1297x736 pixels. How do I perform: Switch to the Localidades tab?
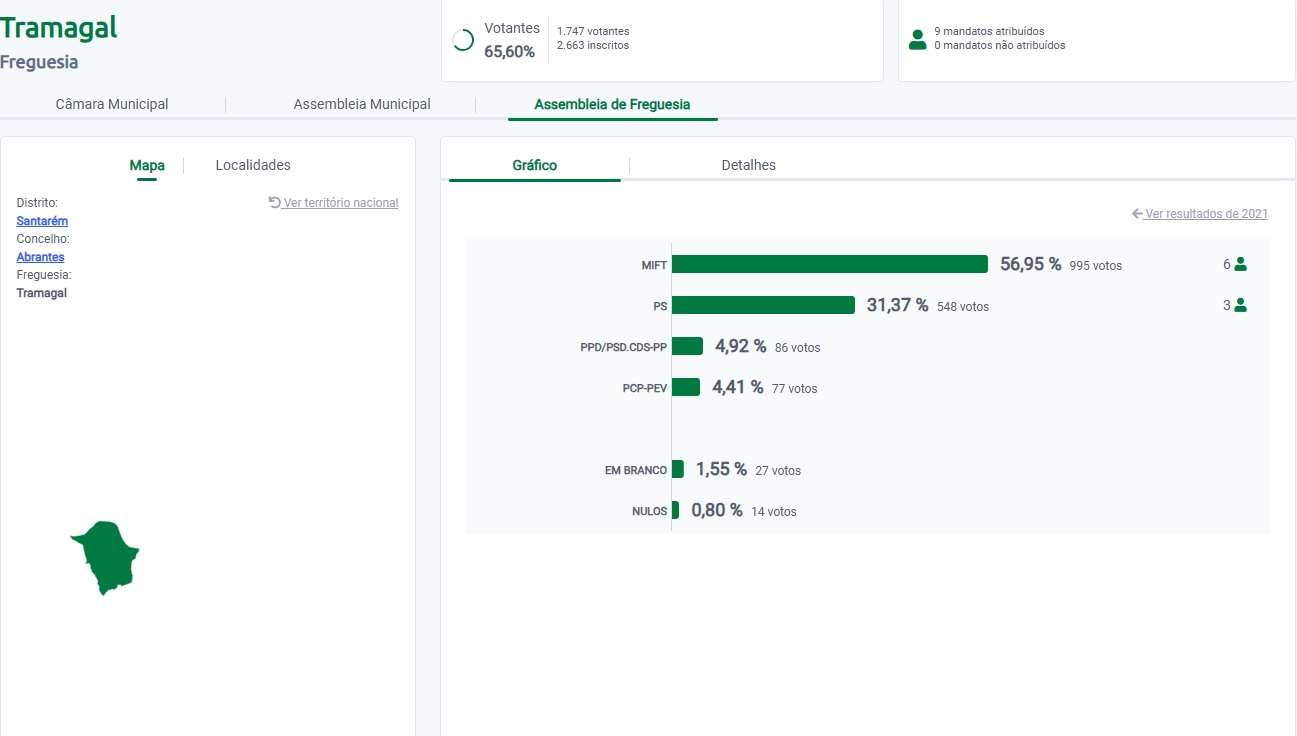pyautogui.click(x=253, y=165)
